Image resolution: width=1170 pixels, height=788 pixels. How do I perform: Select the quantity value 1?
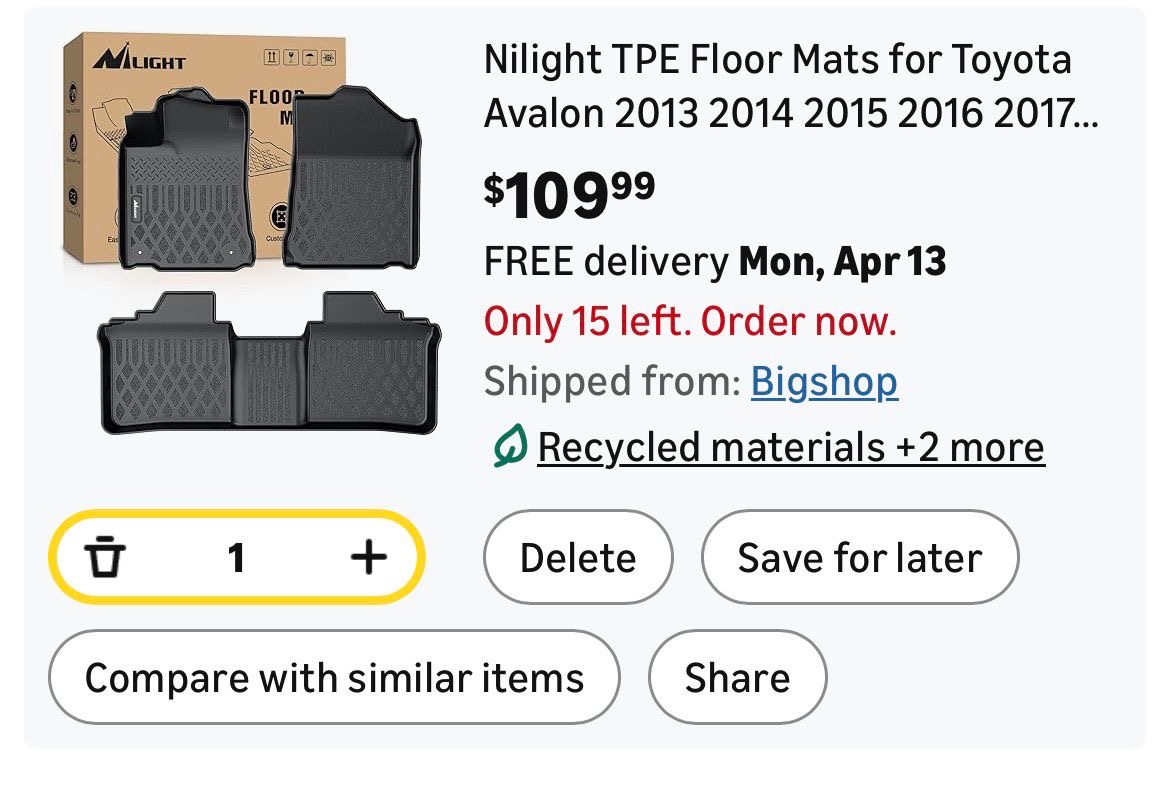(x=236, y=557)
